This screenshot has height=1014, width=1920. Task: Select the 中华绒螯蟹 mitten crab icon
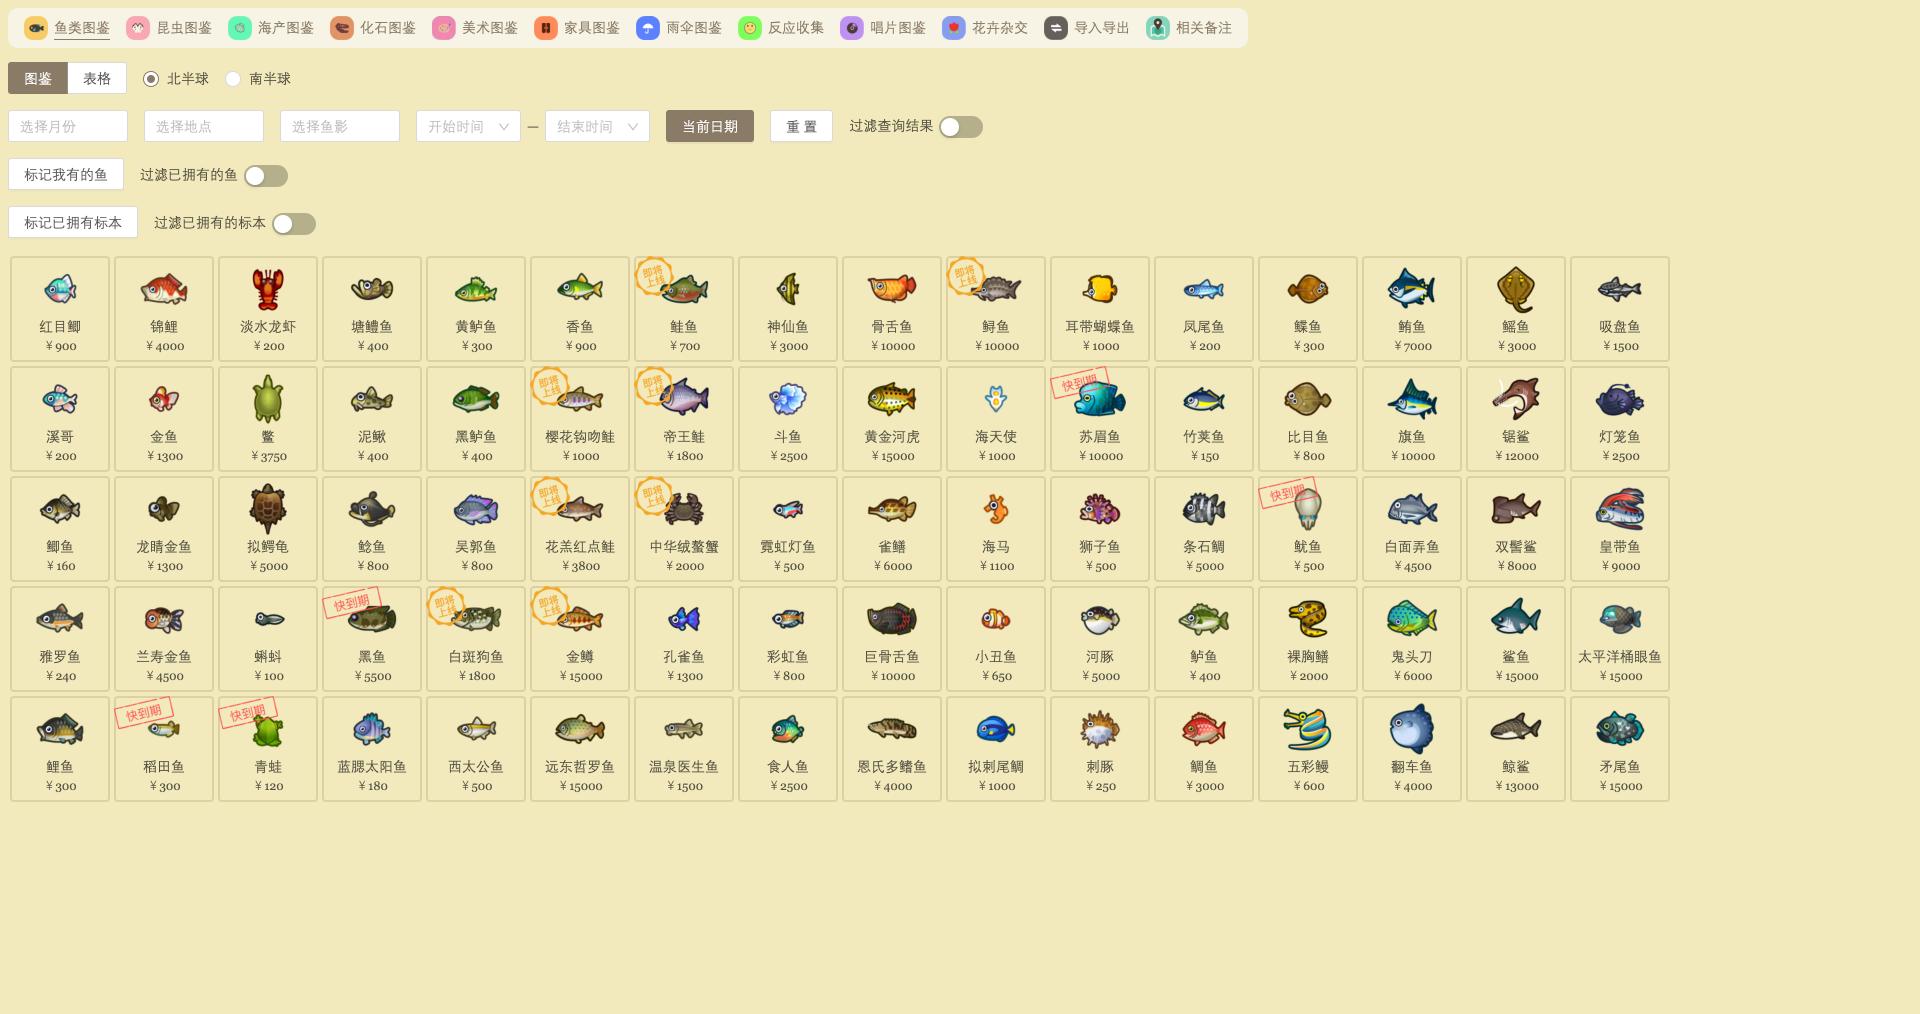tap(684, 509)
